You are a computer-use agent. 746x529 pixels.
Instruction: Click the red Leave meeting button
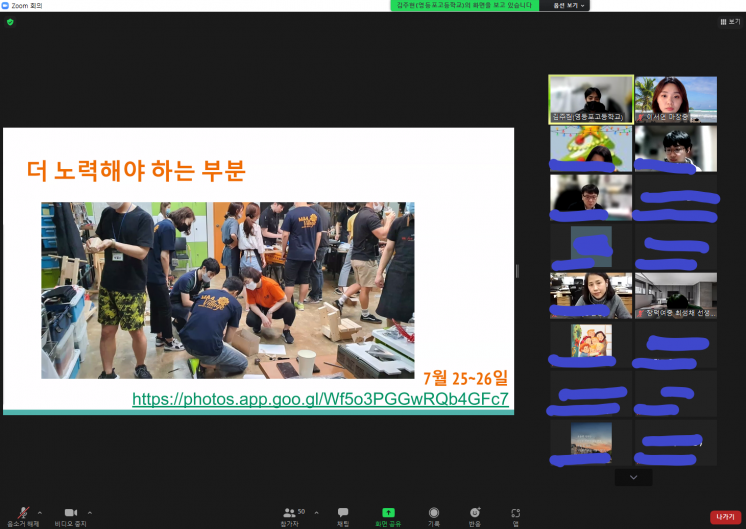pos(725,517)
